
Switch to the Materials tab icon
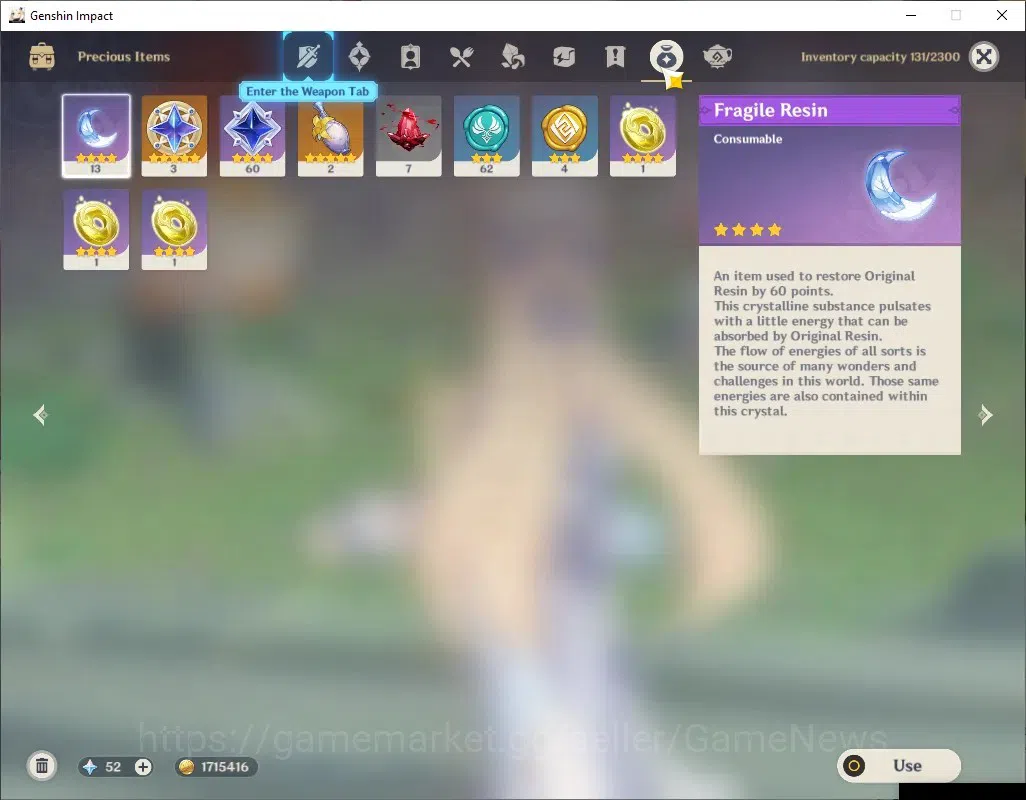tap(512, 57)
